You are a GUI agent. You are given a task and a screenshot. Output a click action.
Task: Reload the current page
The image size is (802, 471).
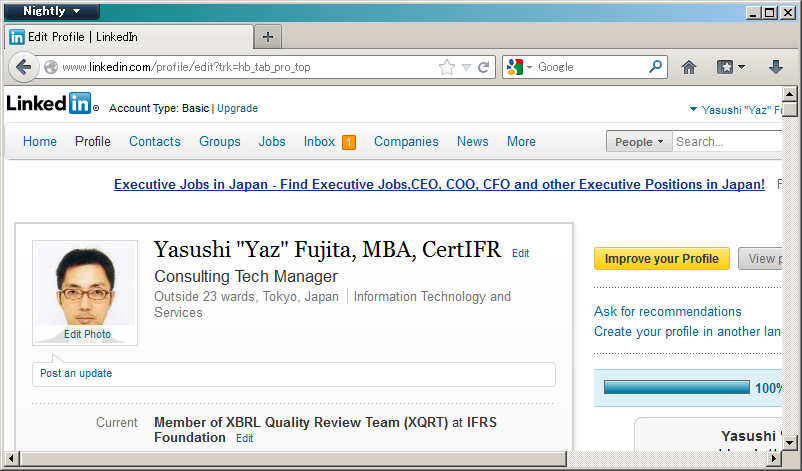[483, 67]
